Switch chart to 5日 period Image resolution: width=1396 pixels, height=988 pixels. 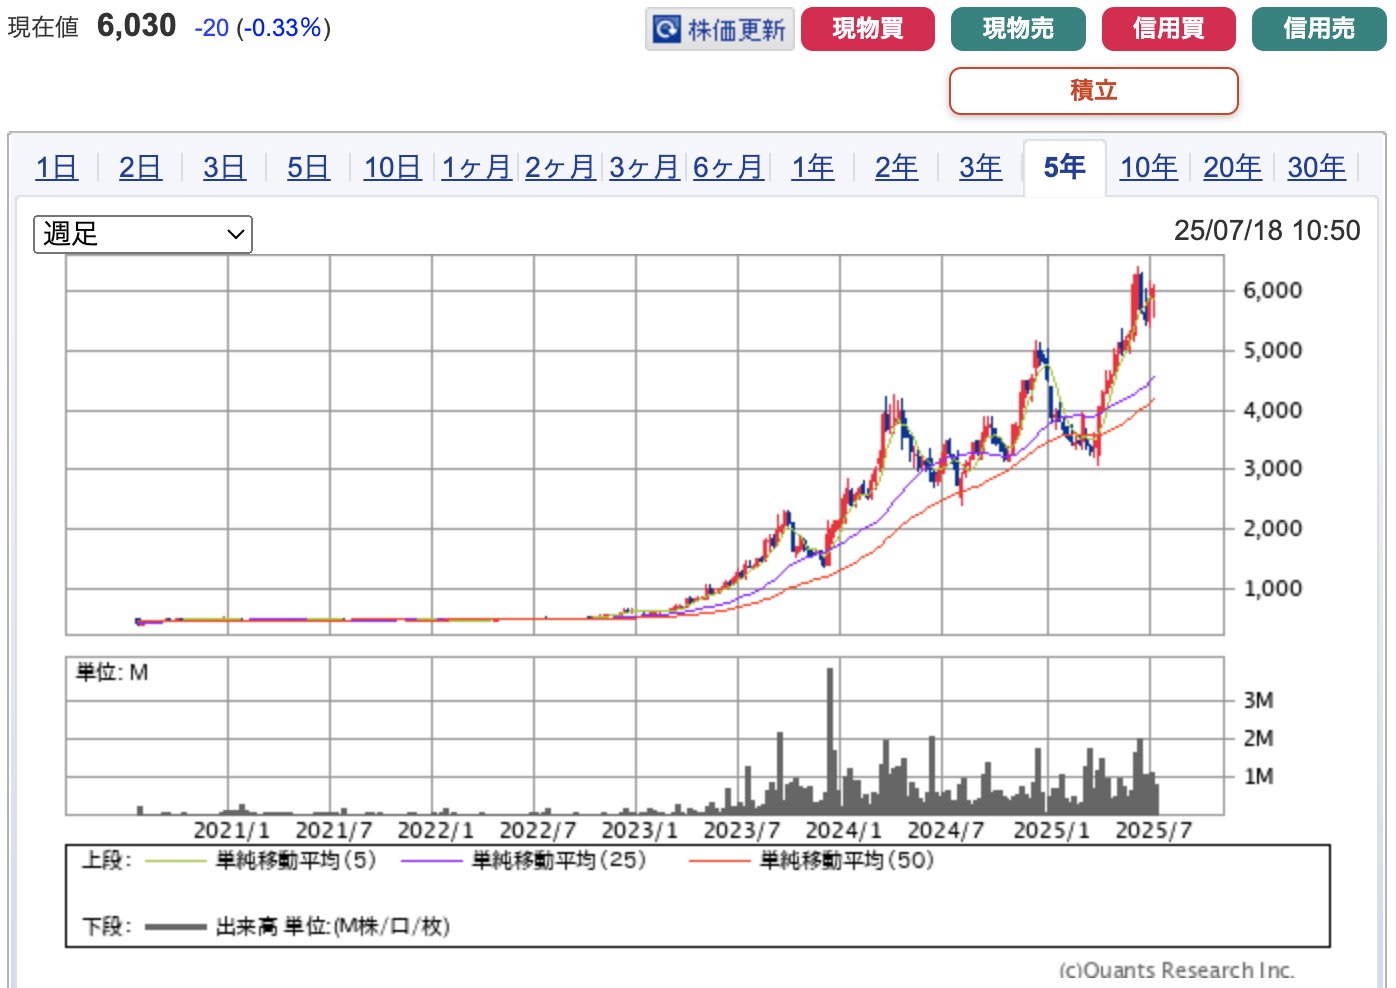click(308, 167)
